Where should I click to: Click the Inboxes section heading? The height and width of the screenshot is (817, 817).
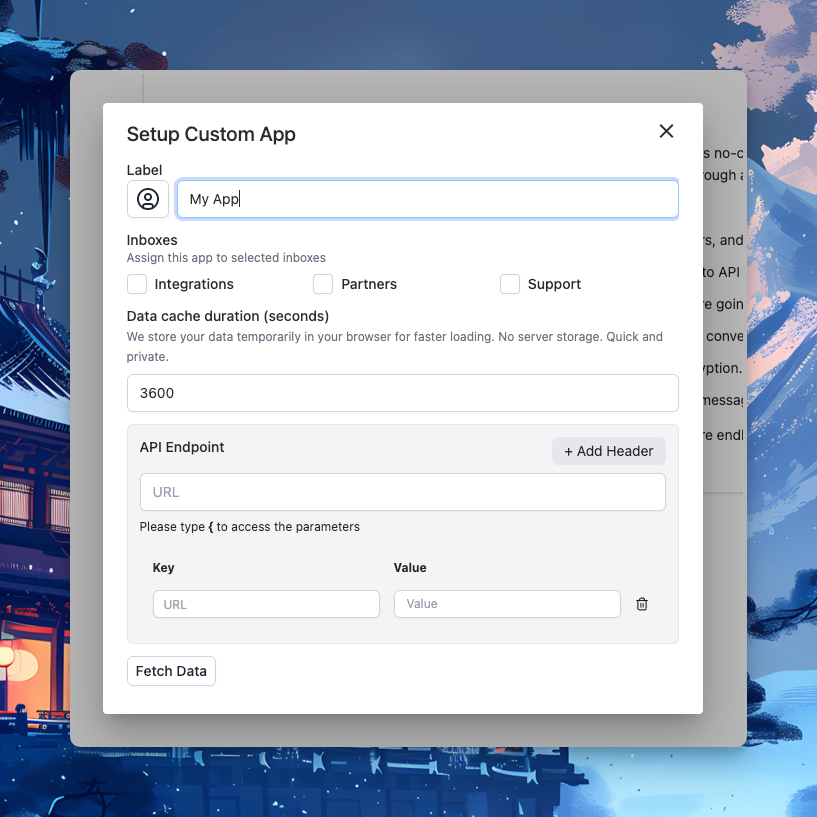[x=152, y=240]
